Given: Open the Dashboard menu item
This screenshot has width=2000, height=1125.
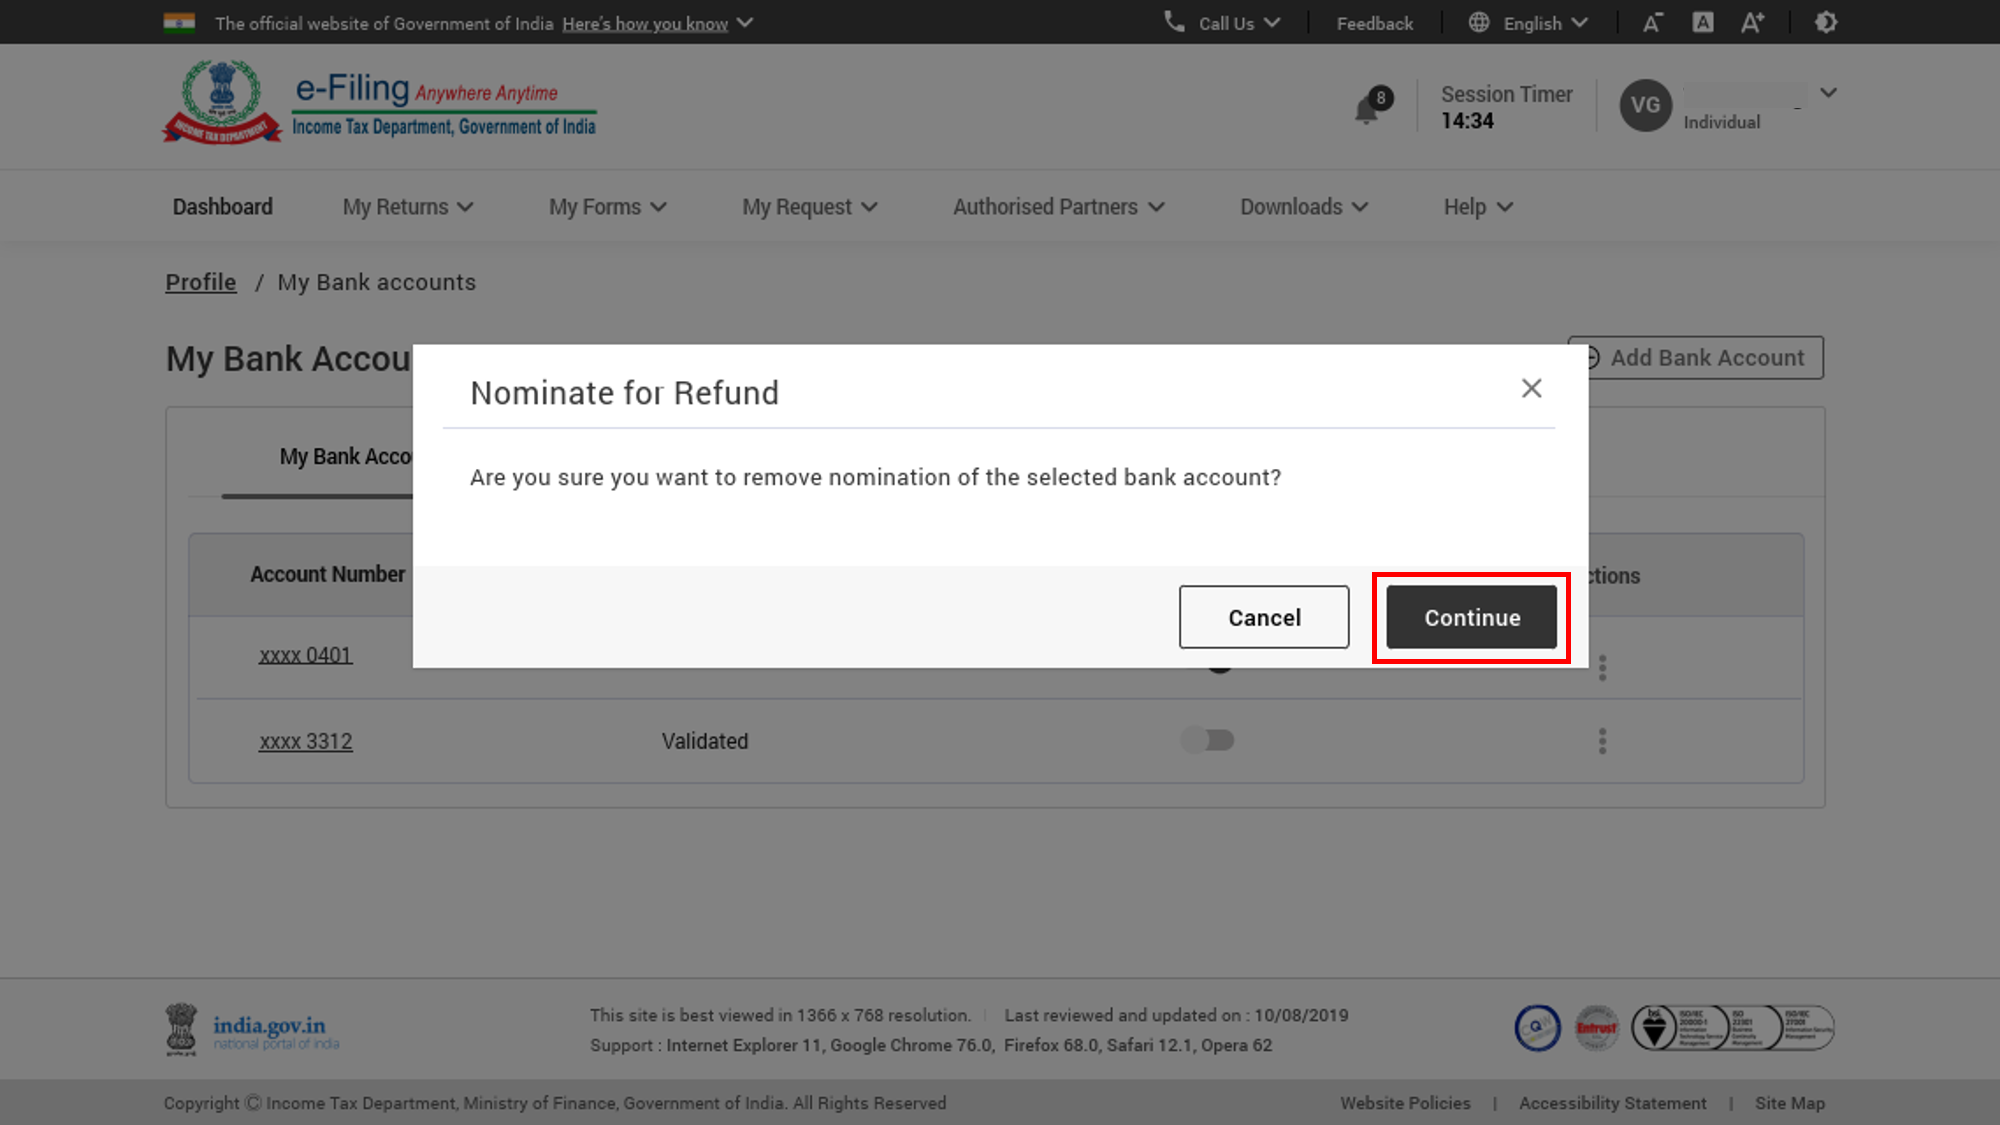Looking at the screenshot, I should pos(222,207).
